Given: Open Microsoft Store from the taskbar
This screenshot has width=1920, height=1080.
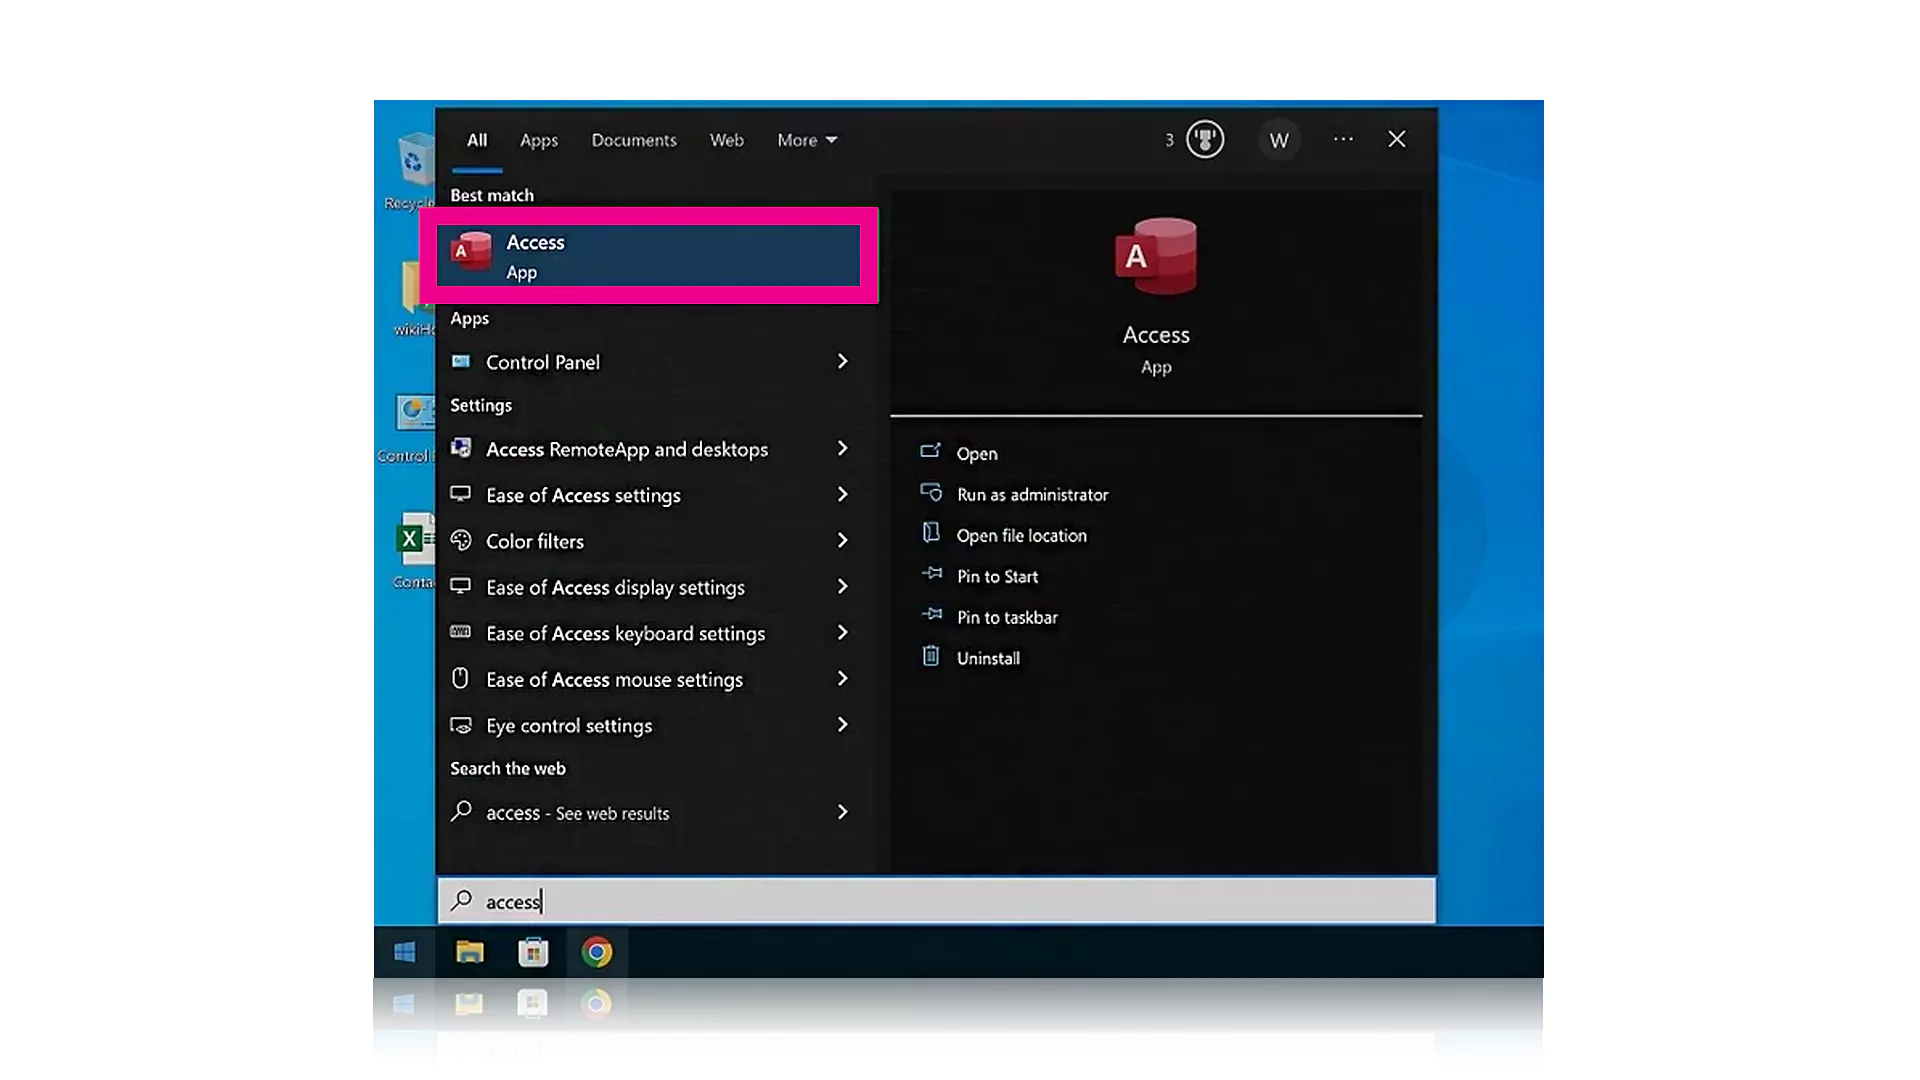Looking at the screenshot, I should click(x=533, y=952).
